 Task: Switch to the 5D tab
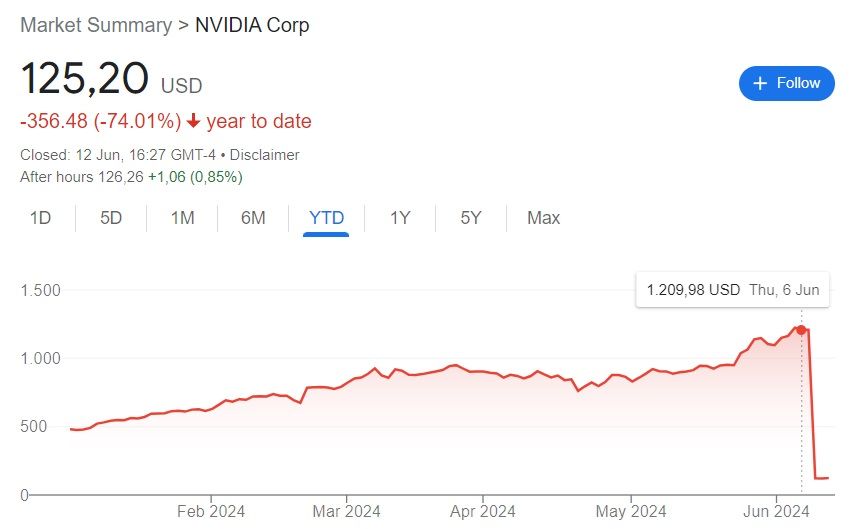111,218
